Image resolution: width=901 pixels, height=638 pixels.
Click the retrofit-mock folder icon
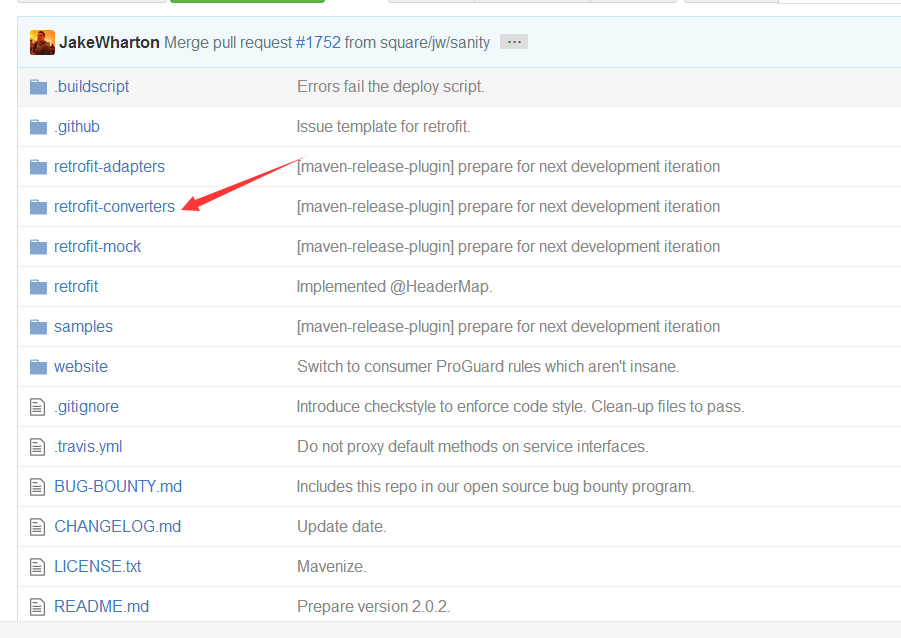38,247
